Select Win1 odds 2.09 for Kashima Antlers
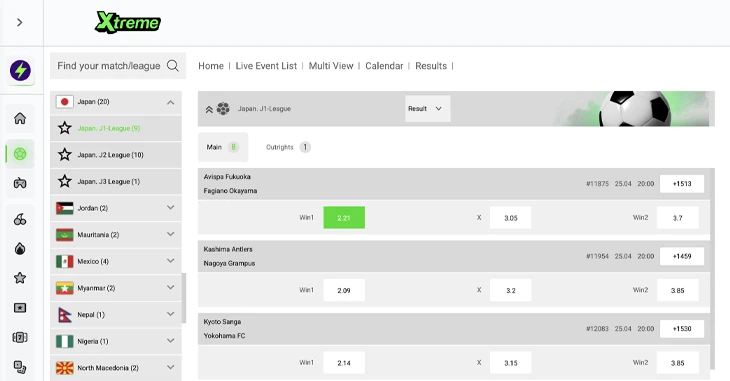 (x=344, y=290)
